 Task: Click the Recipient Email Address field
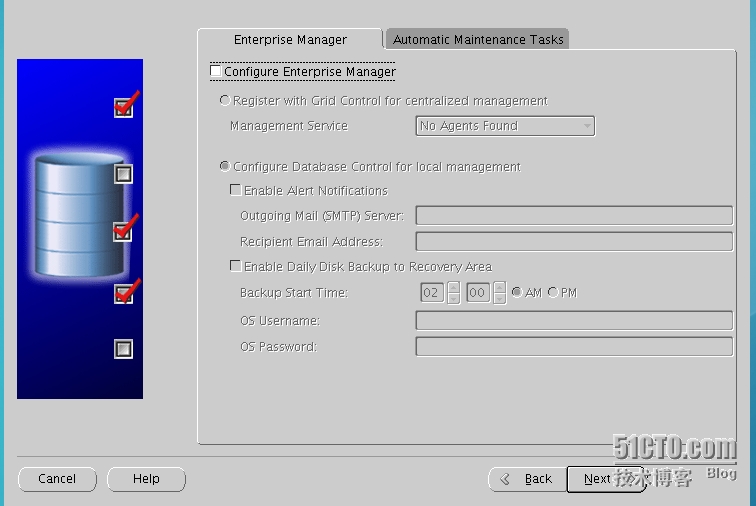[x=574, y=241]
